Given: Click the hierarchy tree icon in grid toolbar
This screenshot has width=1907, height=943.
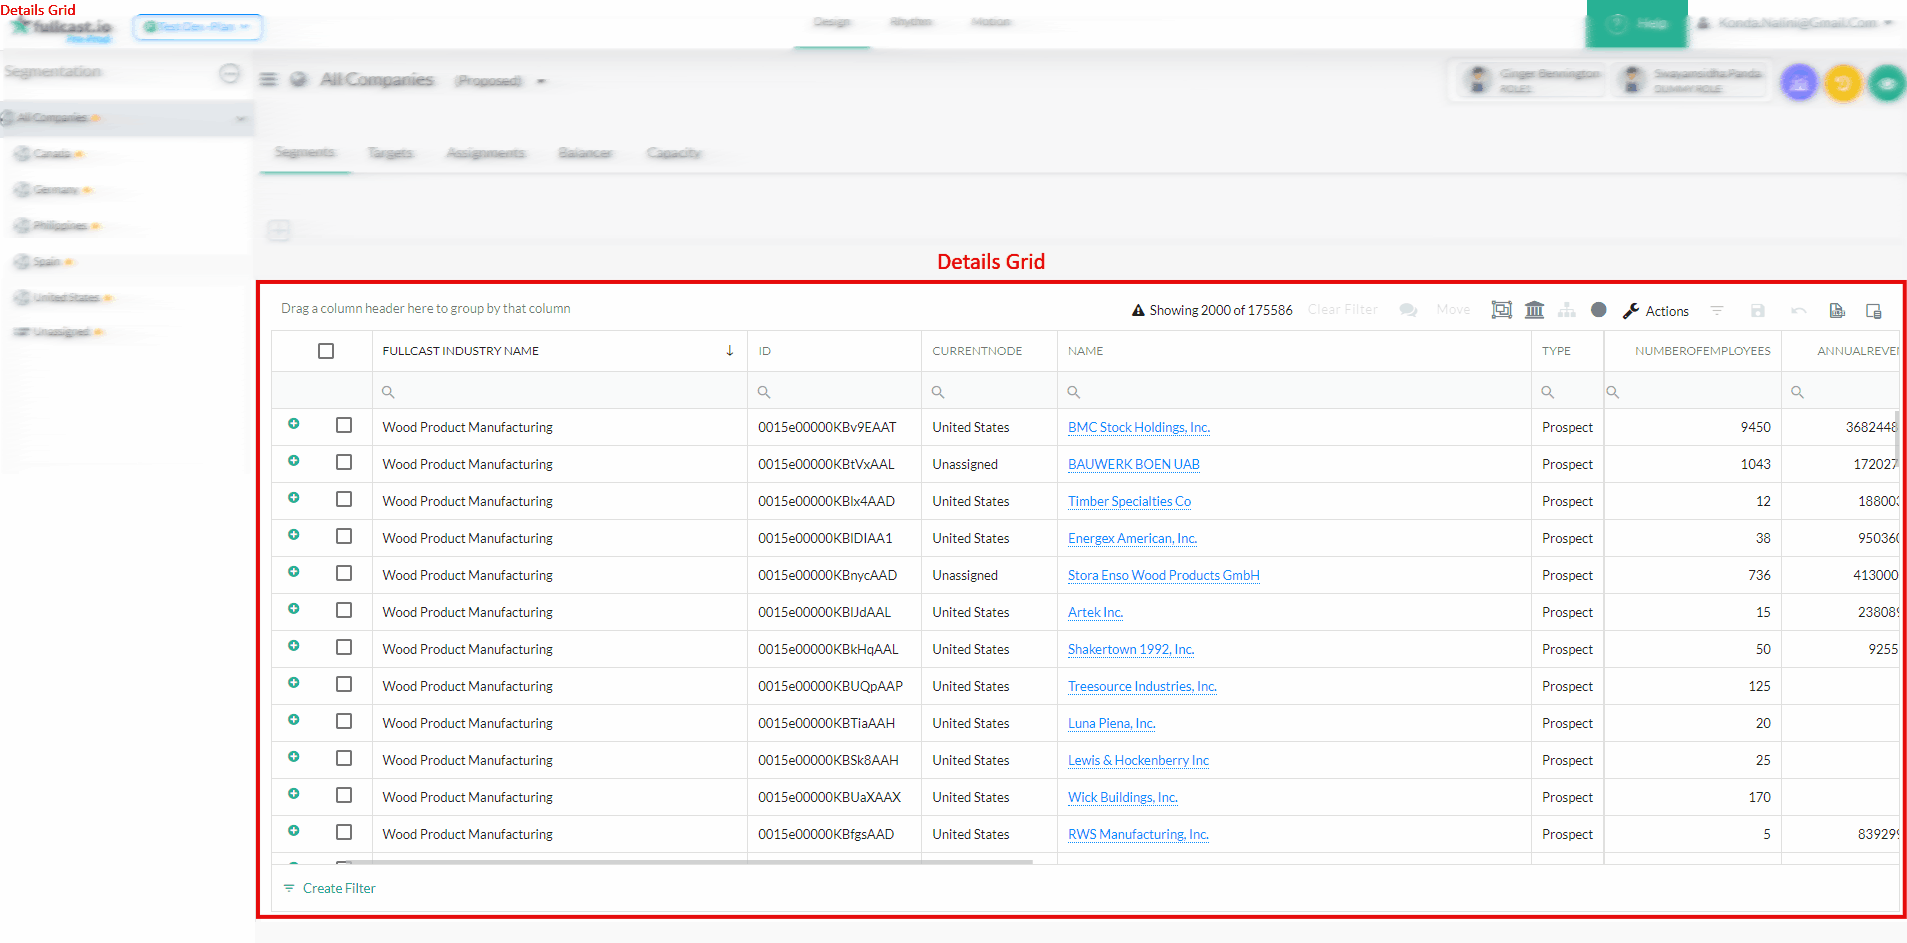Looking at the screenshot, I should pos(1567,310).
